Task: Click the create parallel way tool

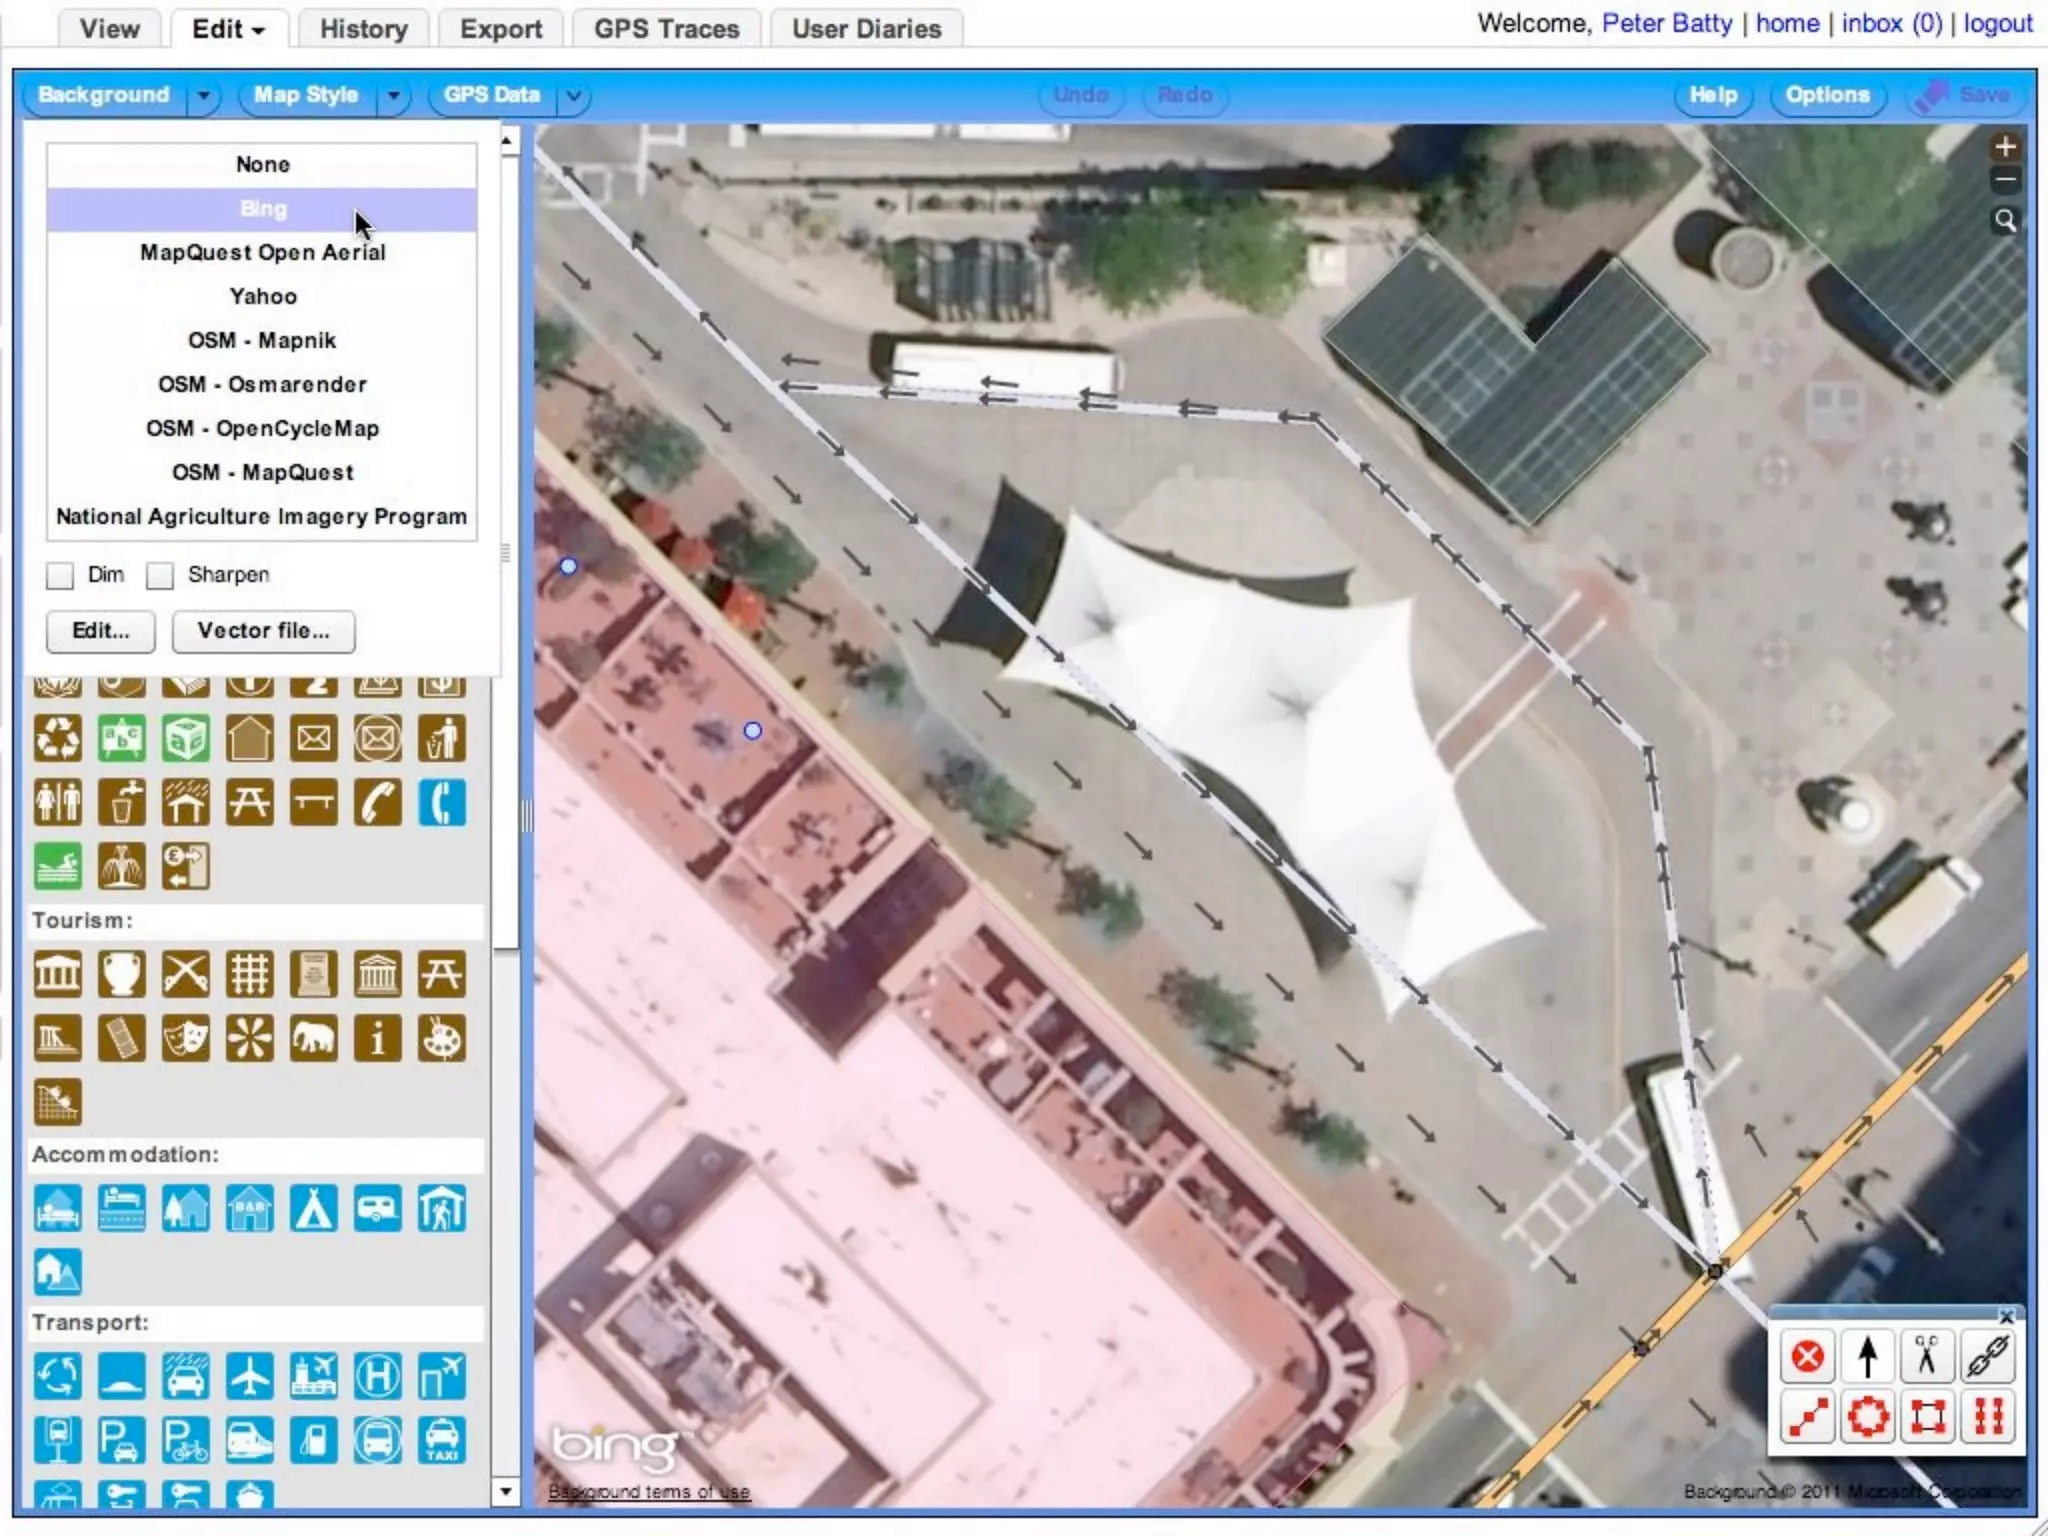Action: pyautogui.click(x=1988, y=1416)
